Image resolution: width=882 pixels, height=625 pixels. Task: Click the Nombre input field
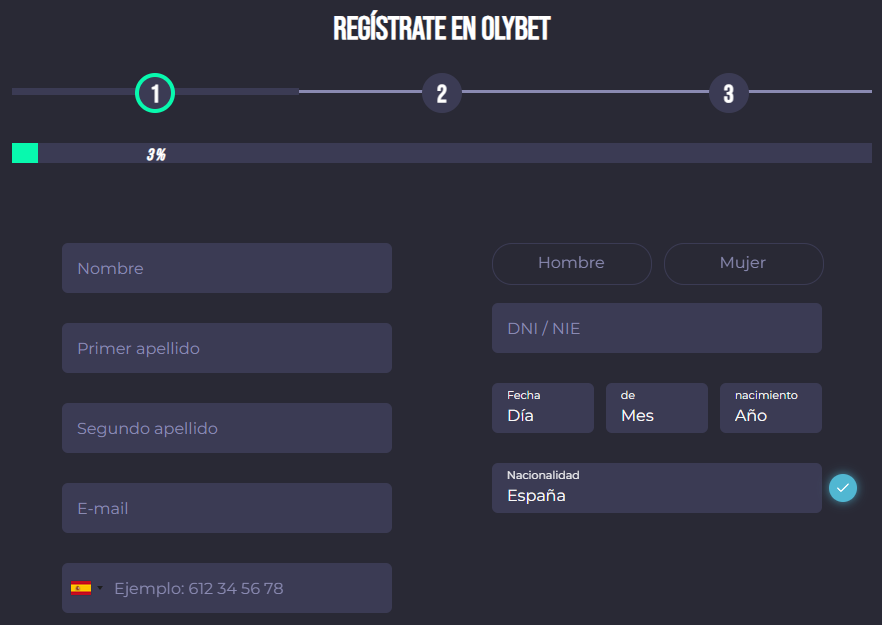226,268
